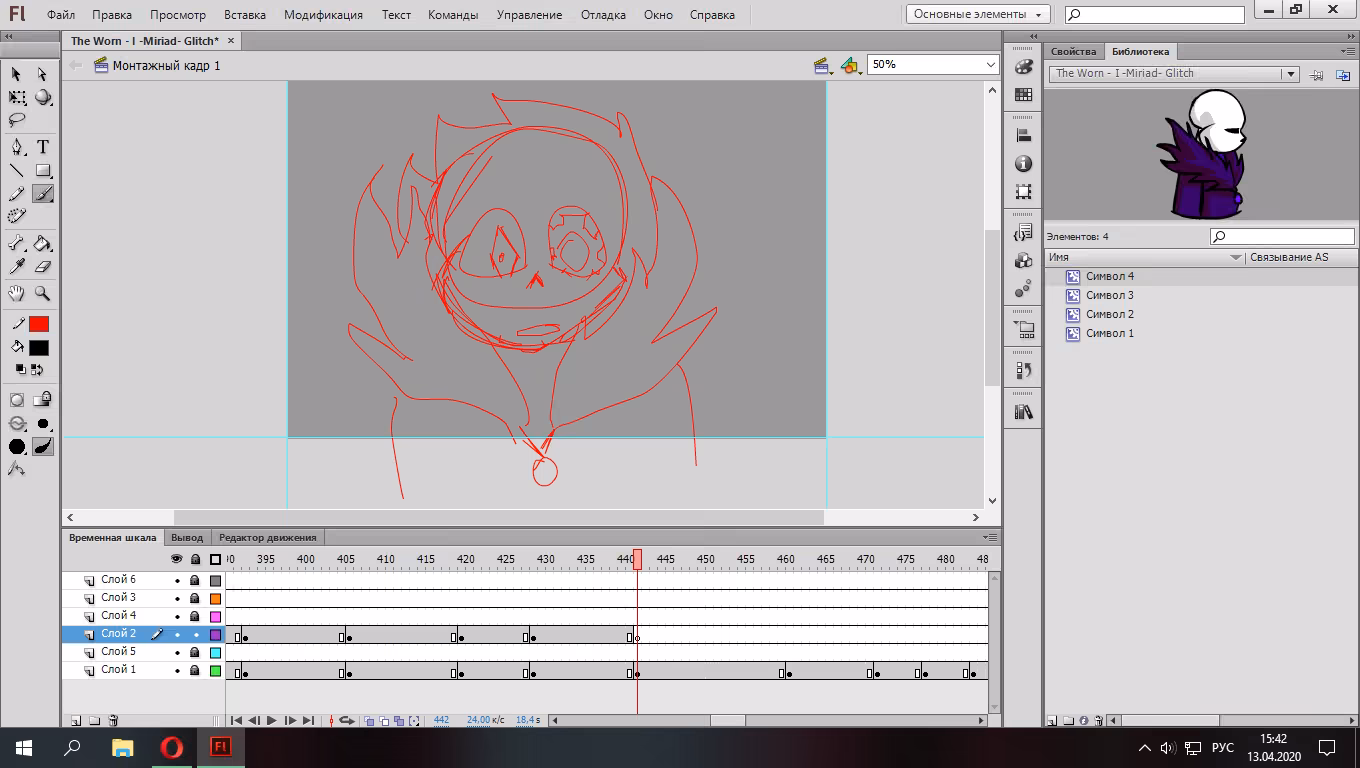Switch to the Редактор движения tab

(268, 537)
